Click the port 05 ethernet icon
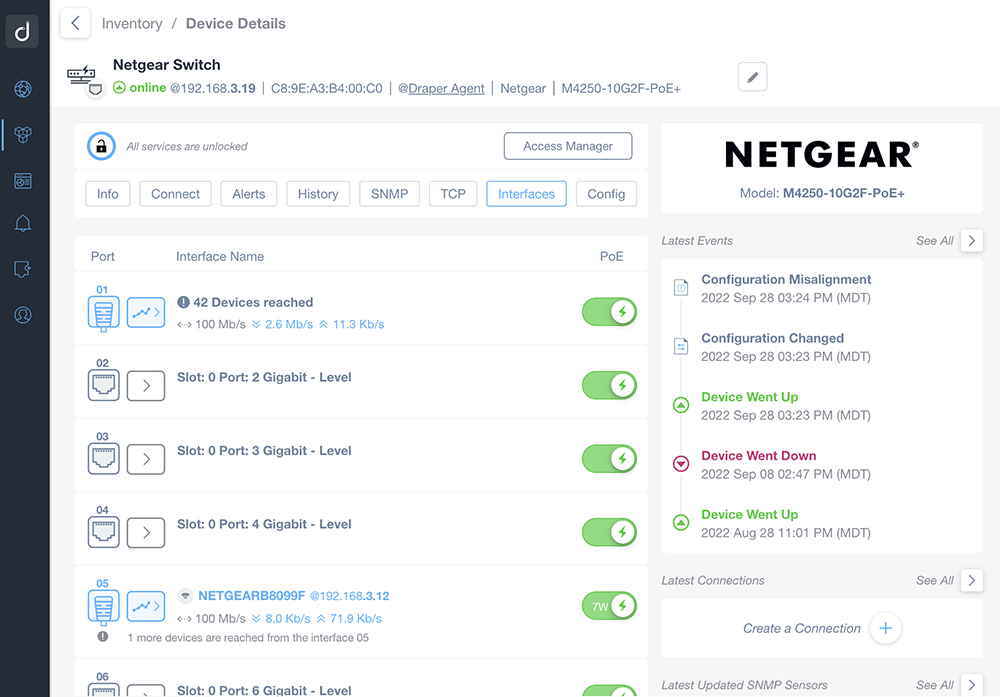Image resolution: width=1000 pixels, height=697 pixels. coord(103,607)
